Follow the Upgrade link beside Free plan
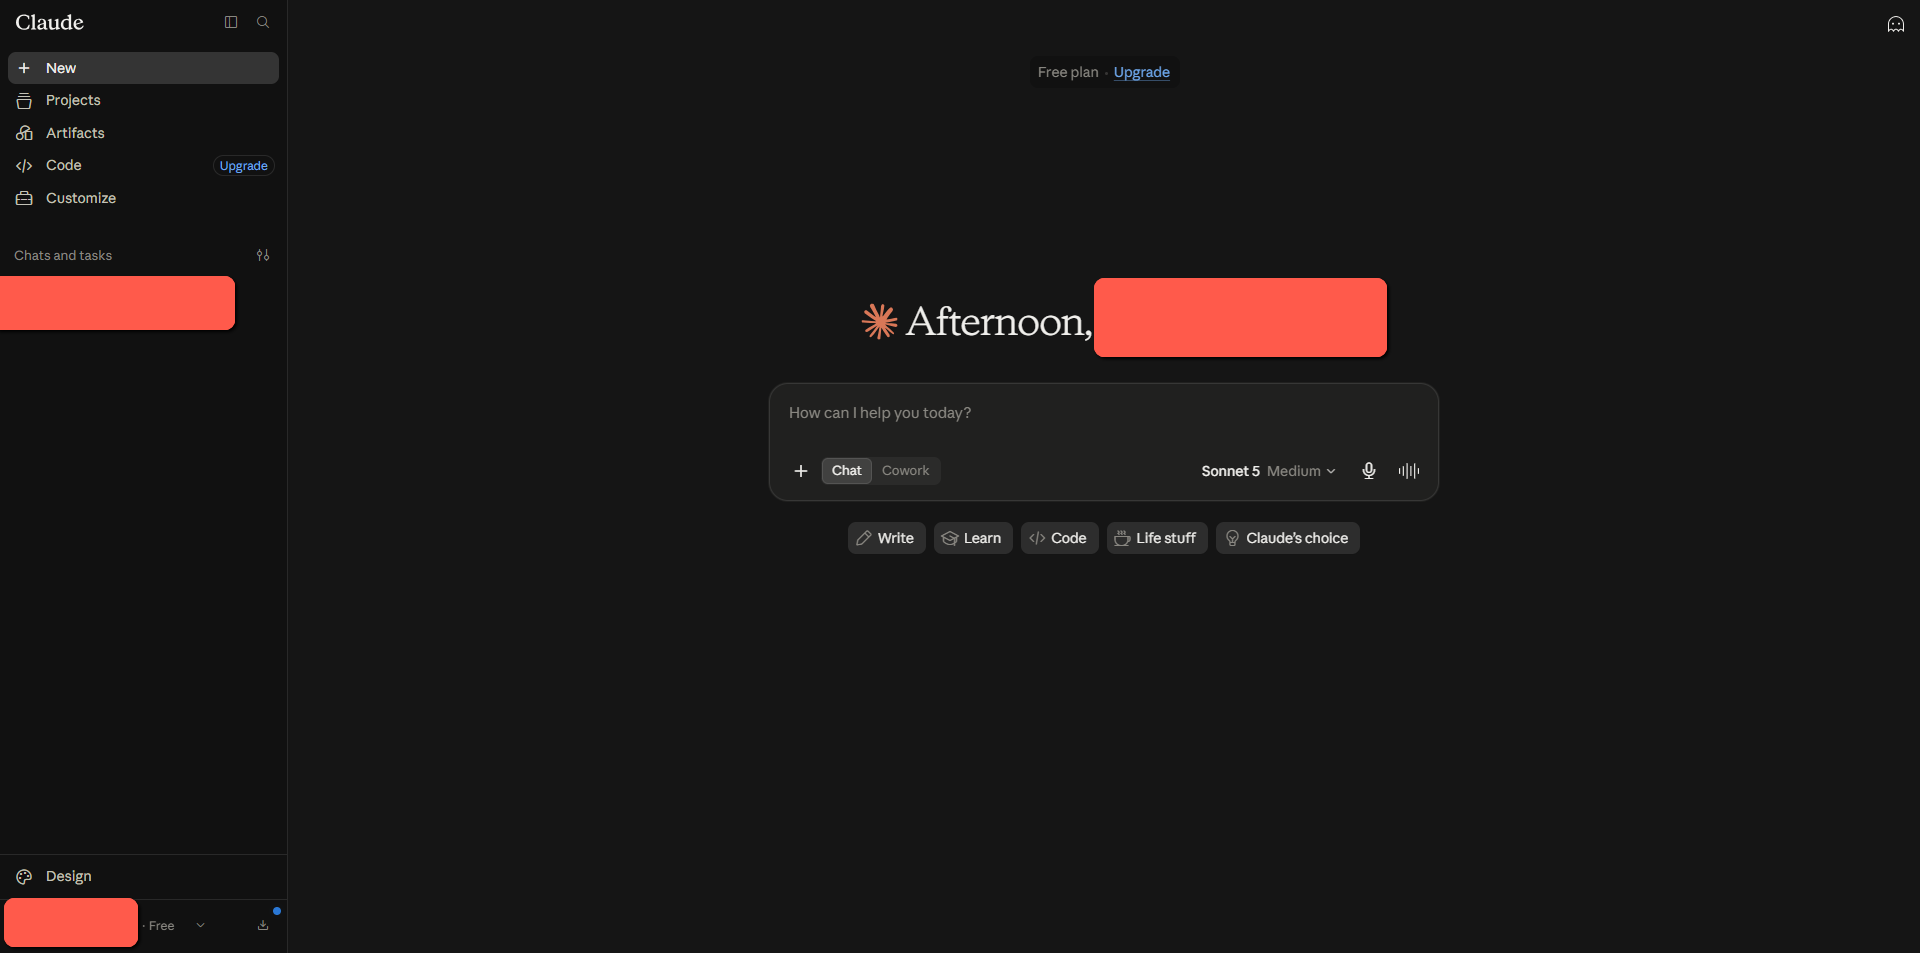This screenshot has height=953, width=1920. pyautogui.click(x=1142, y=72)
